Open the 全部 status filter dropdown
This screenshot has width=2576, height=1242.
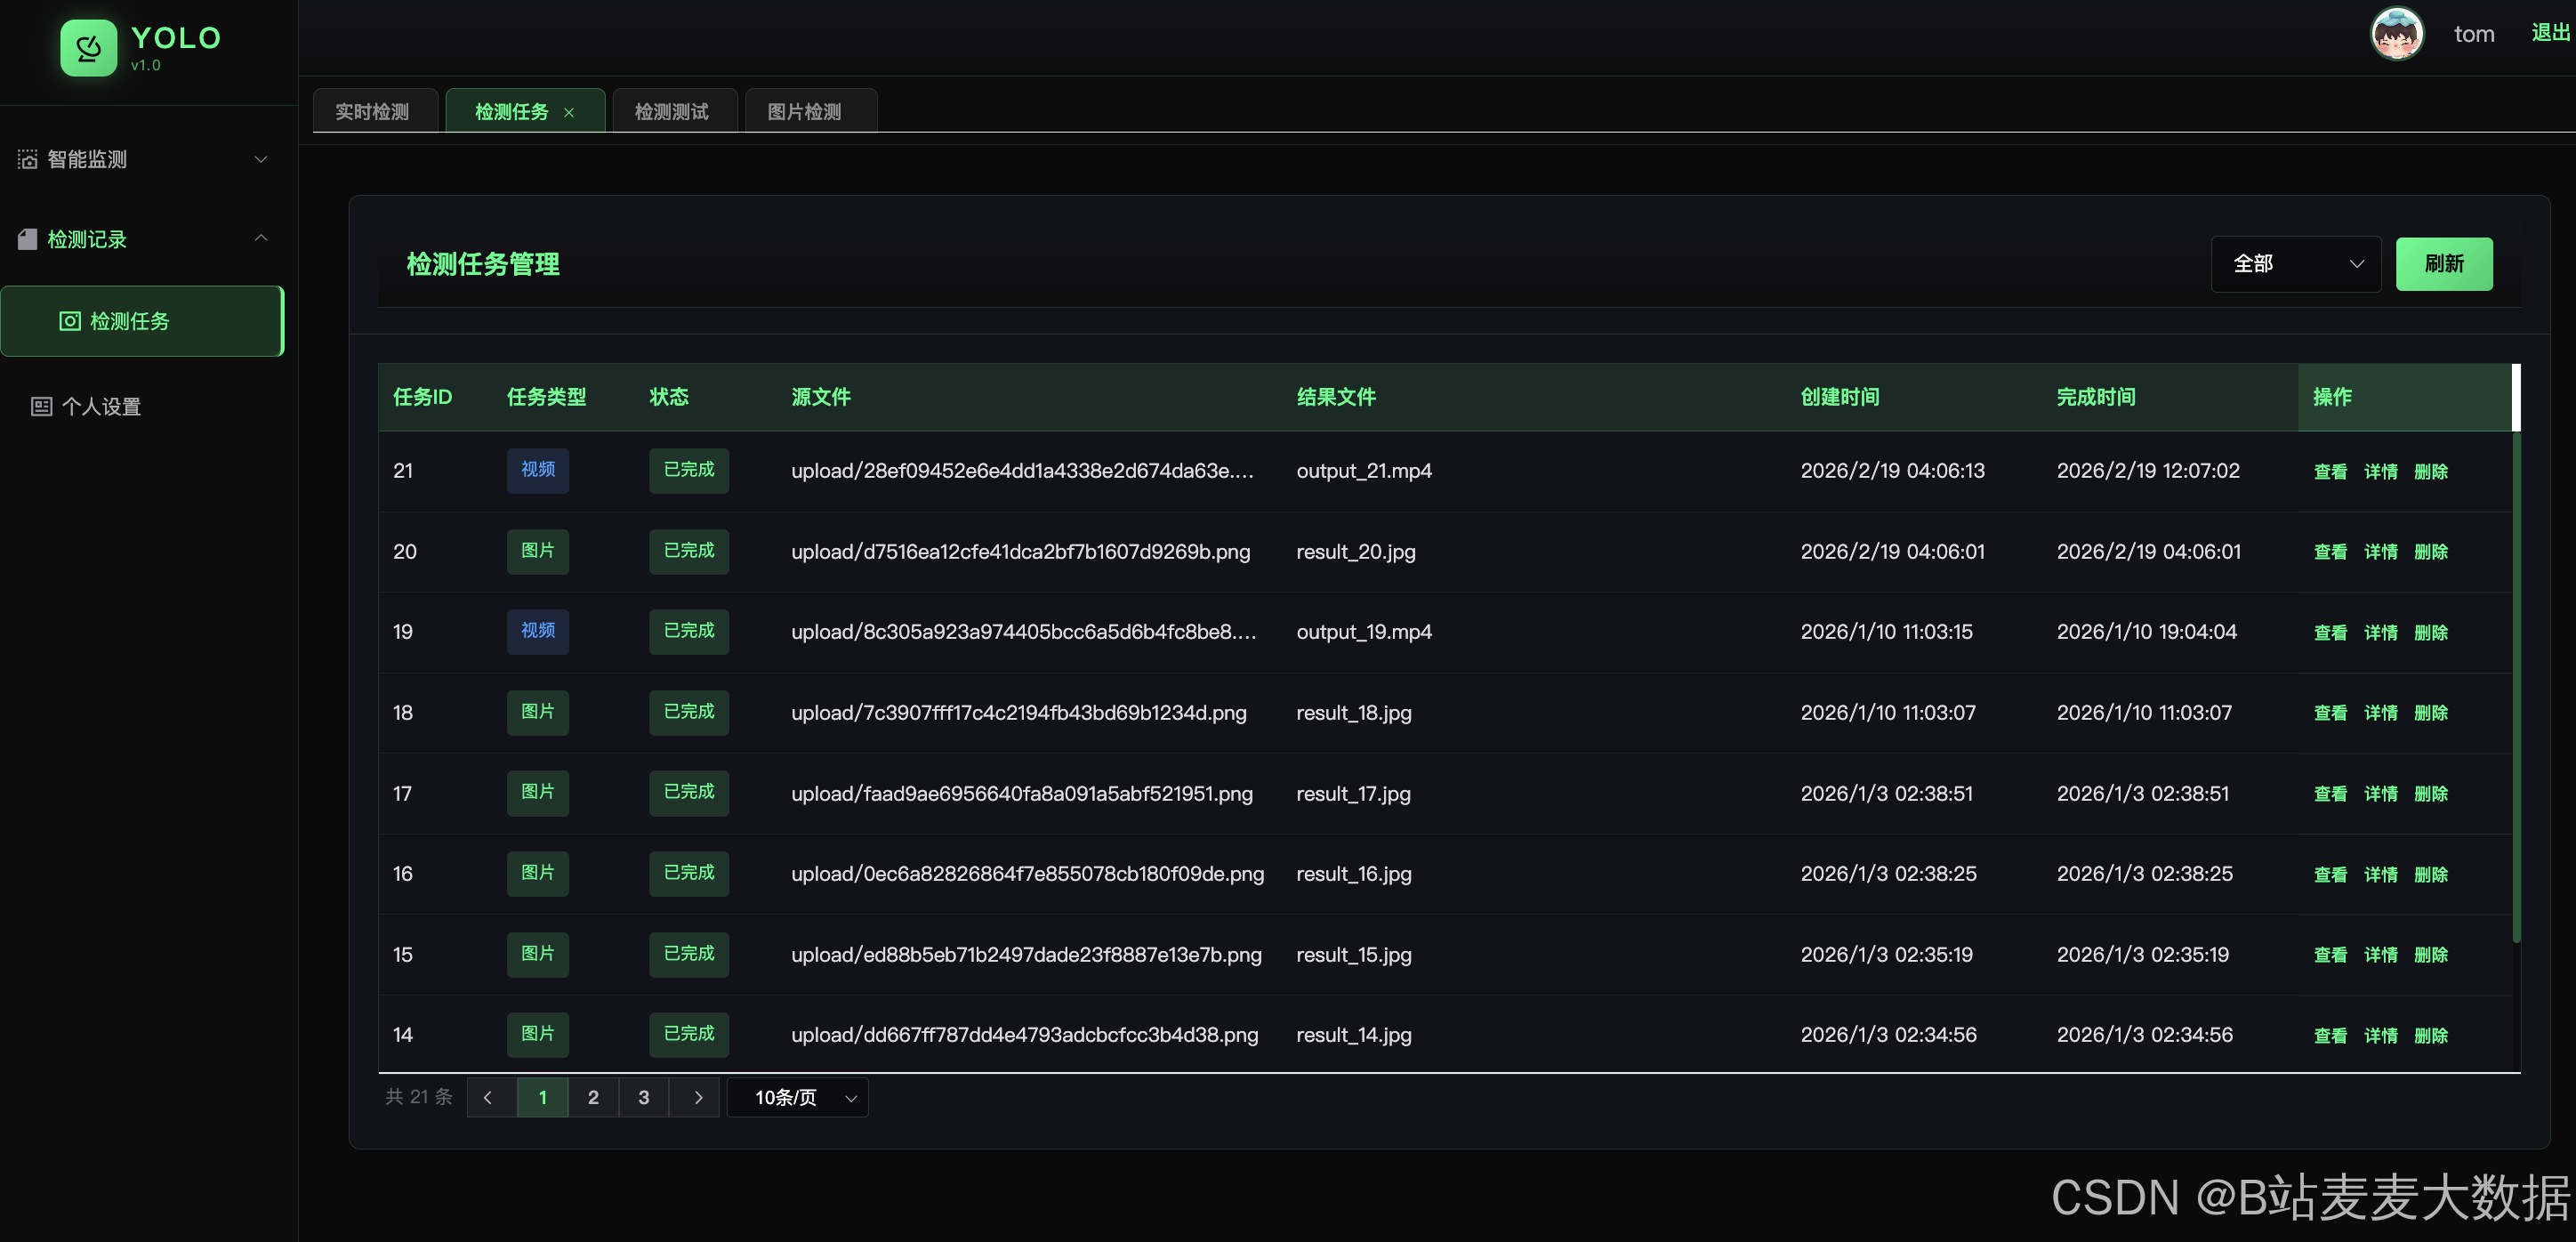[x=2295, y=264]
